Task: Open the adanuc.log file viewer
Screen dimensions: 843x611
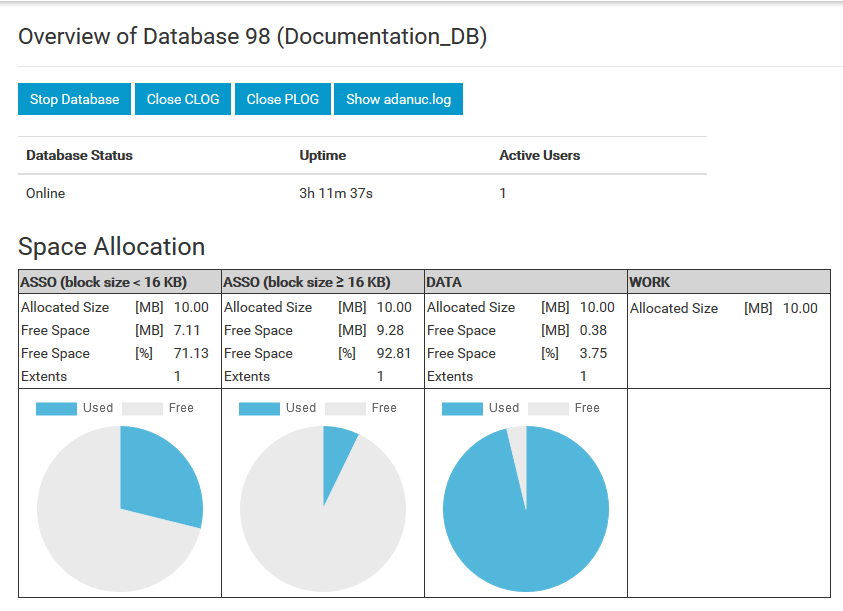Action: (398, 99)
